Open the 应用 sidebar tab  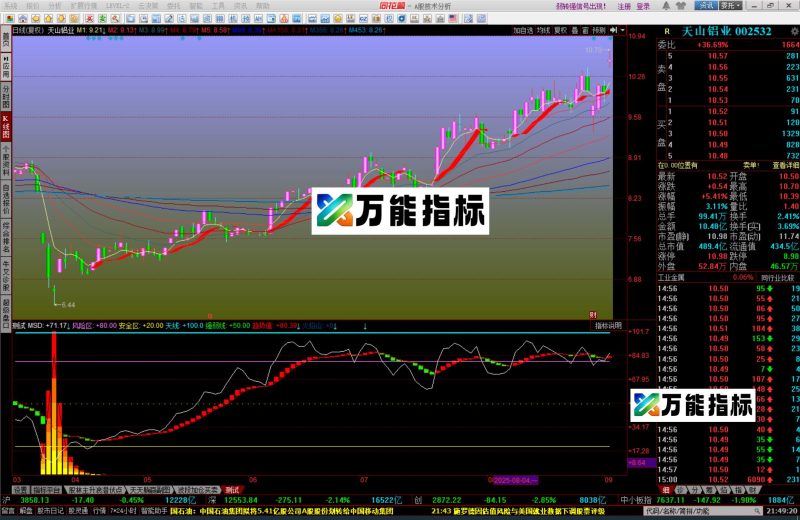(6, 66)
